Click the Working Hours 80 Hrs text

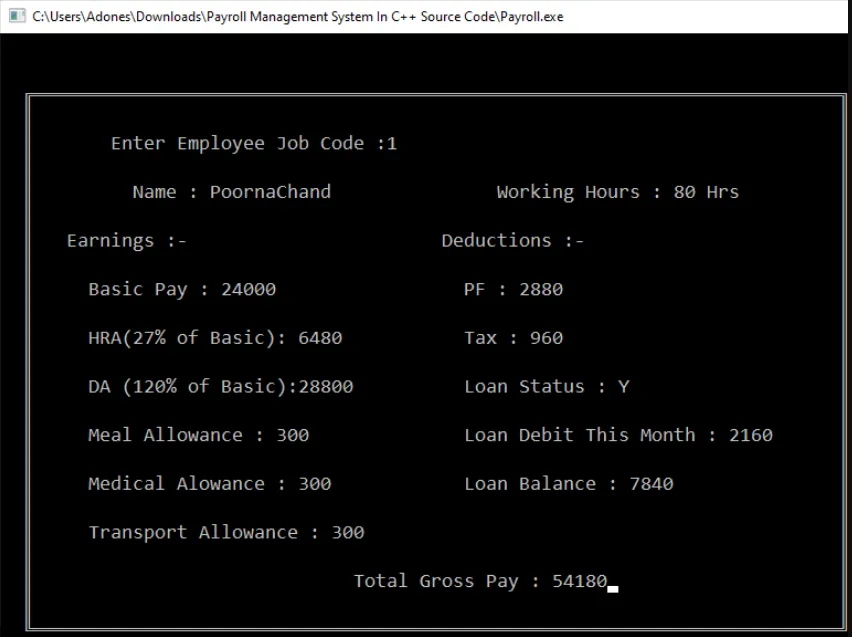617,192
